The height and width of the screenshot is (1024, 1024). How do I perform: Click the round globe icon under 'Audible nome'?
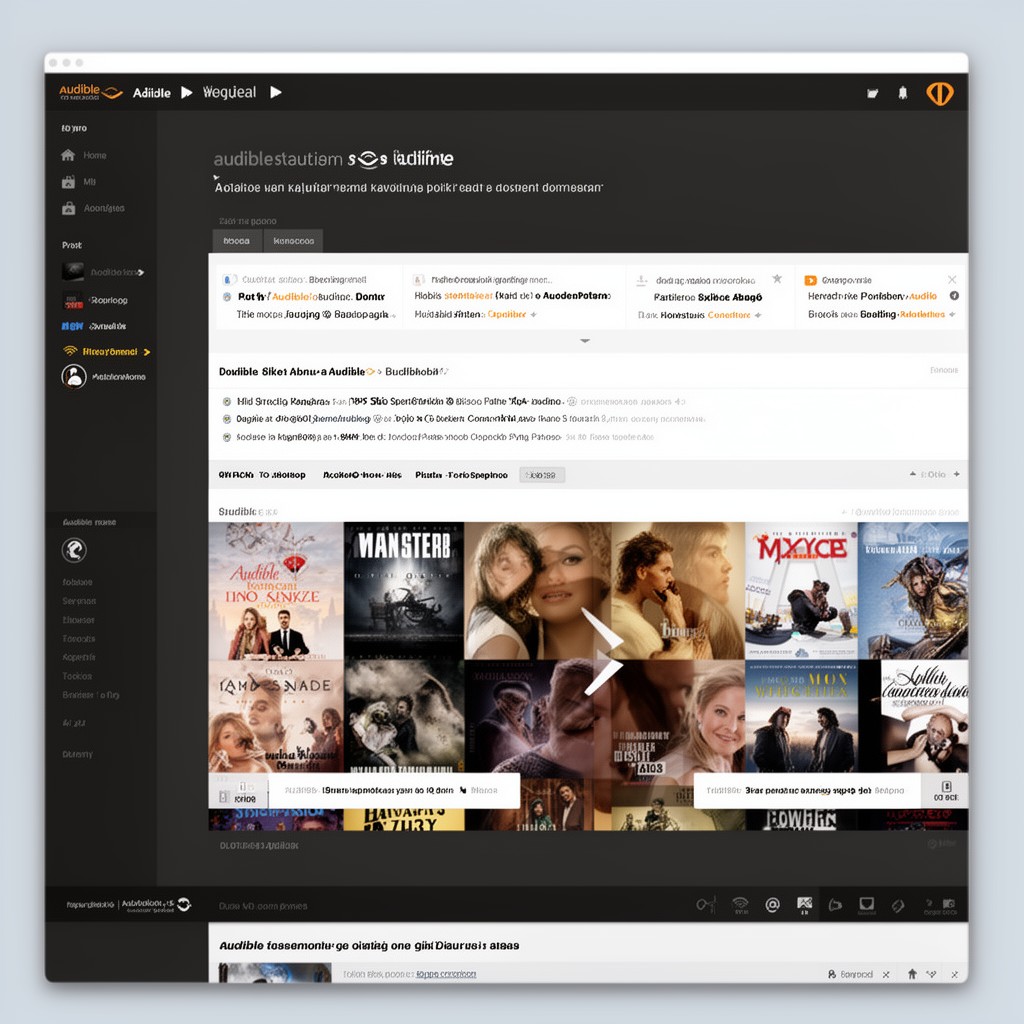coord(74,551)
